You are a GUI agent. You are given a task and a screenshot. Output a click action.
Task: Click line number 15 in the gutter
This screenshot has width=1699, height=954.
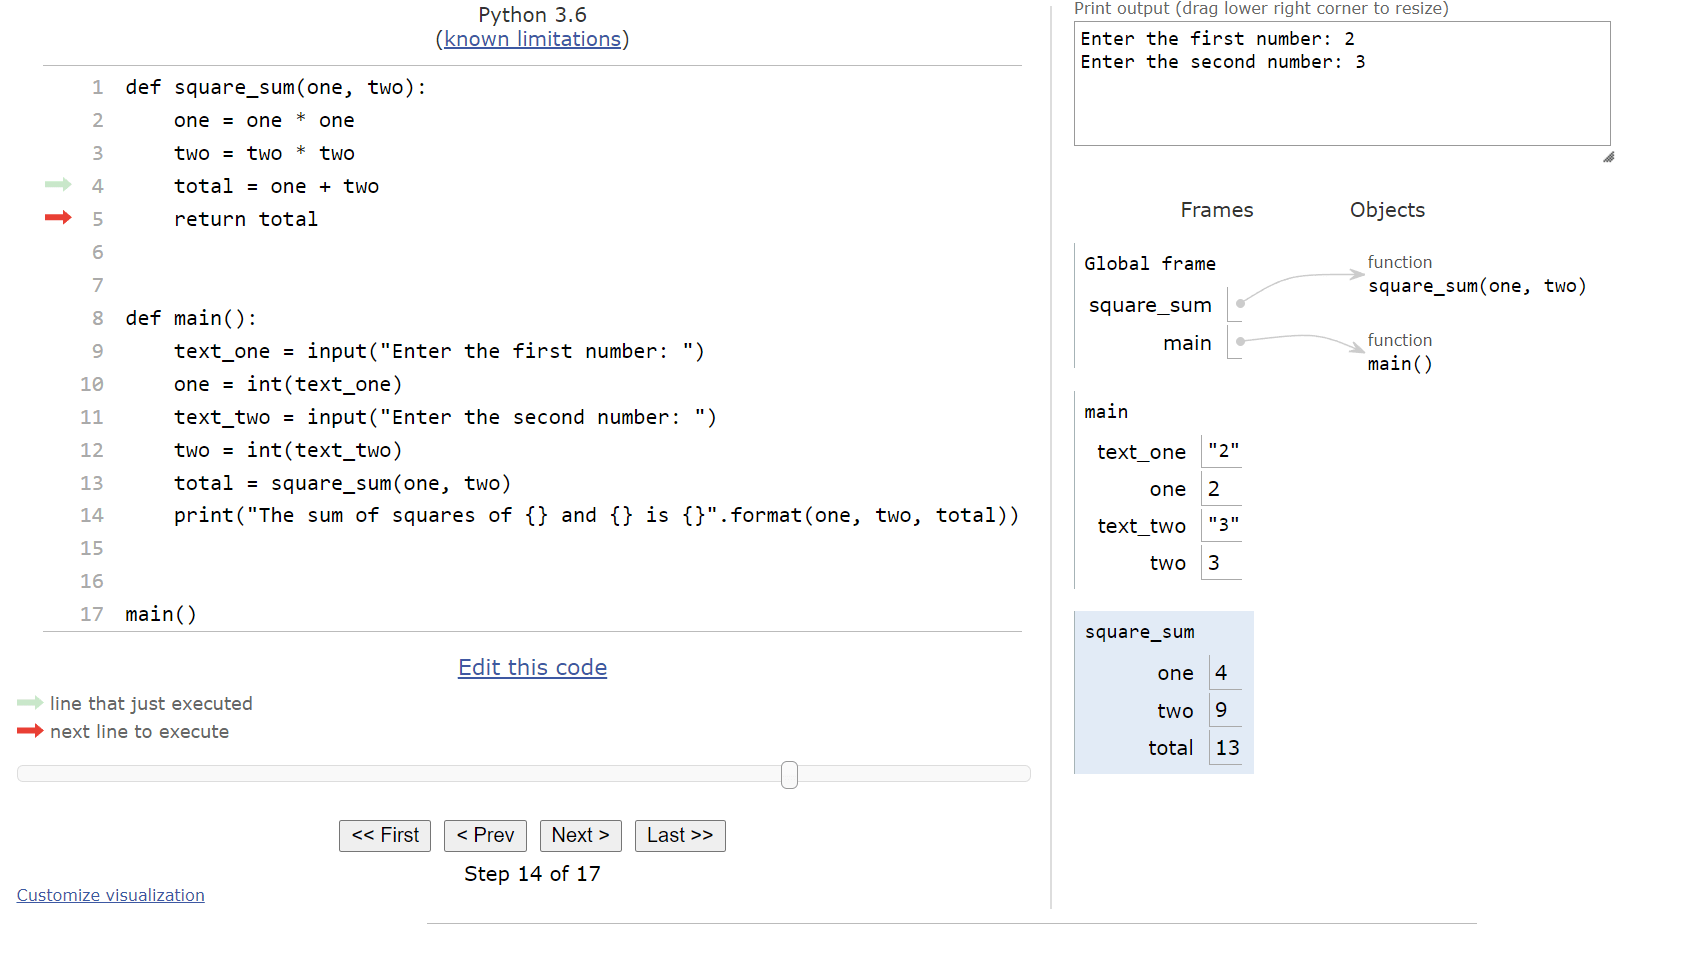point(92,548)
